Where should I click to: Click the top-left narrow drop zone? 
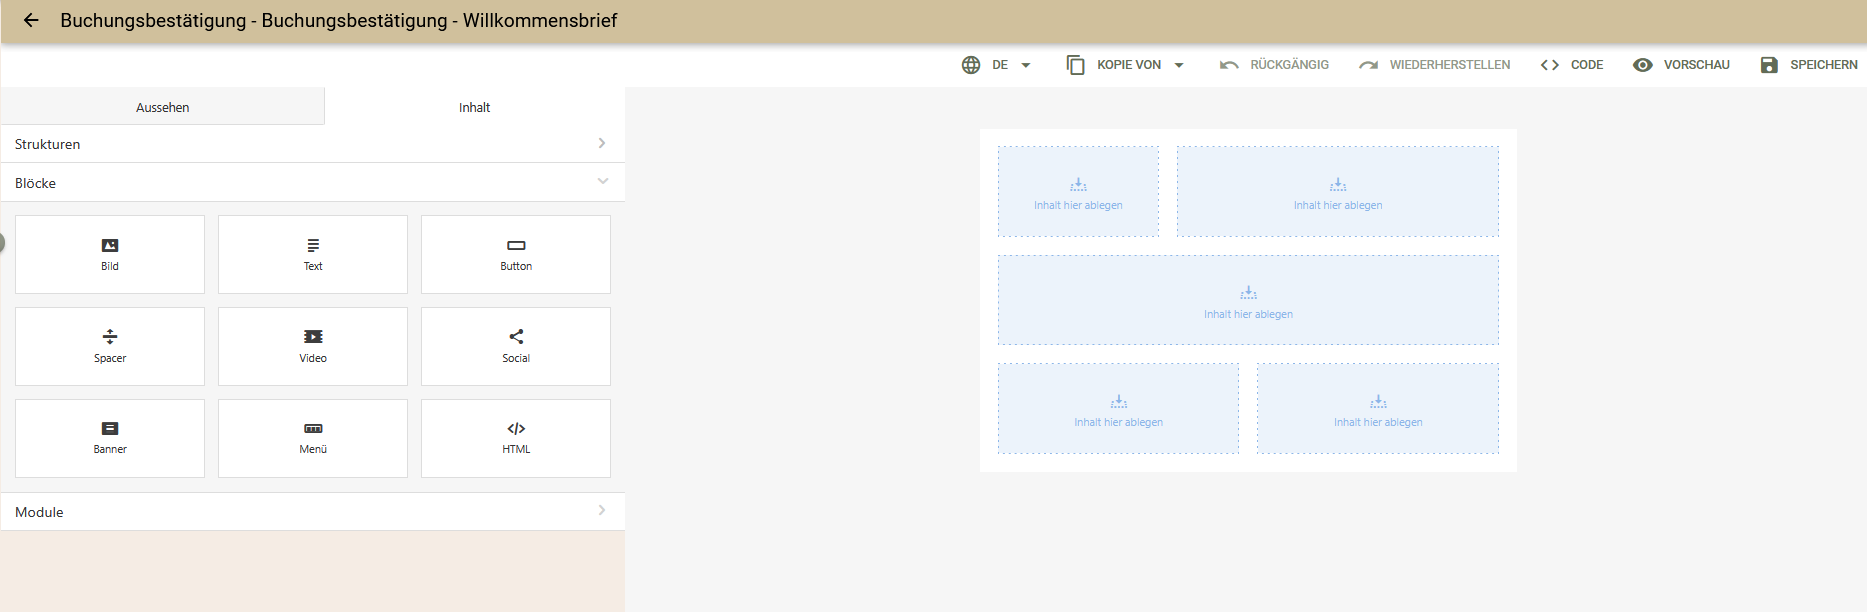[x=1078, y=192]
